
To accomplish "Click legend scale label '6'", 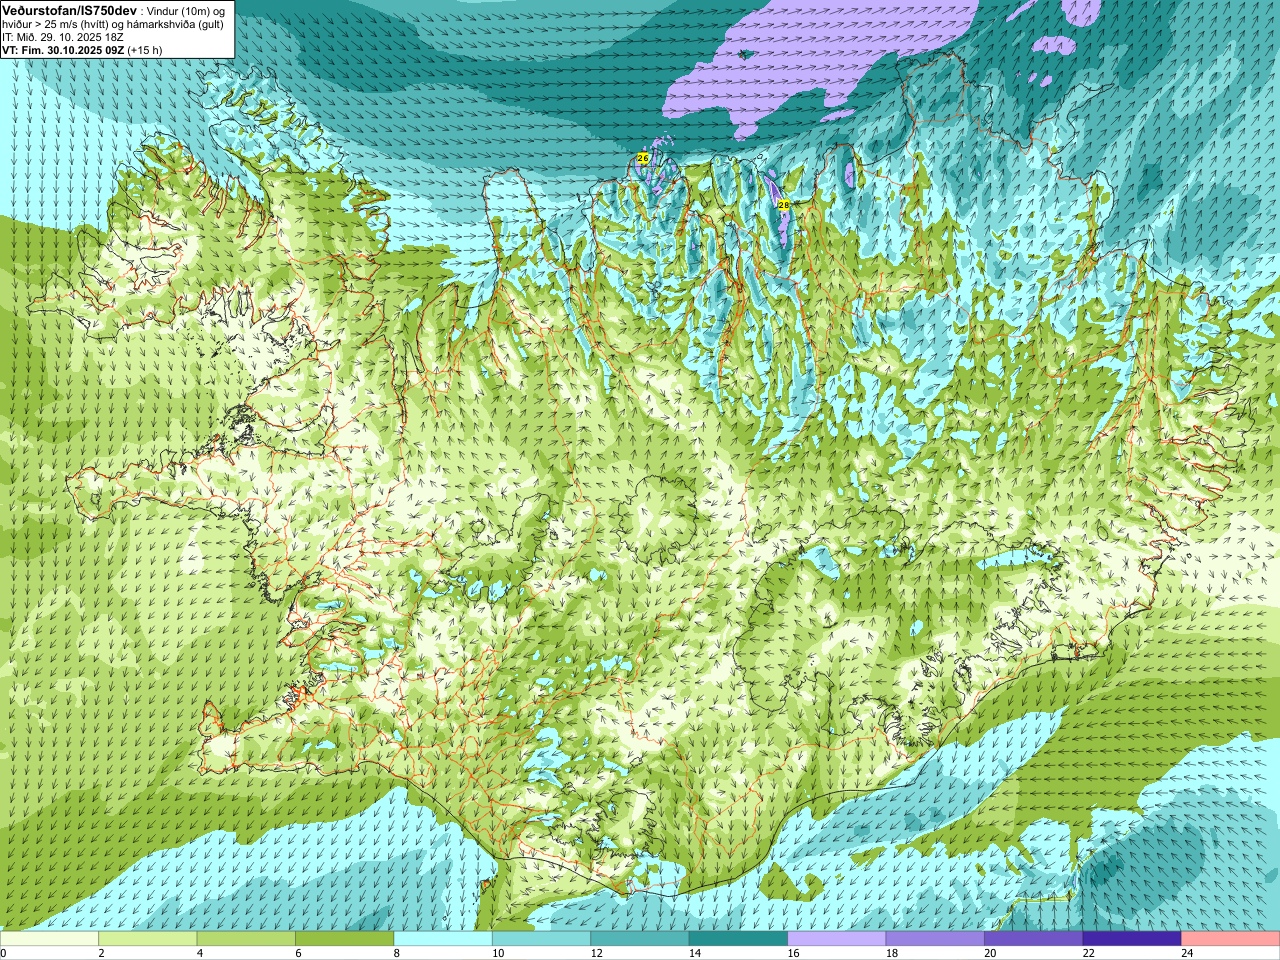I will [x=298, y=953].
